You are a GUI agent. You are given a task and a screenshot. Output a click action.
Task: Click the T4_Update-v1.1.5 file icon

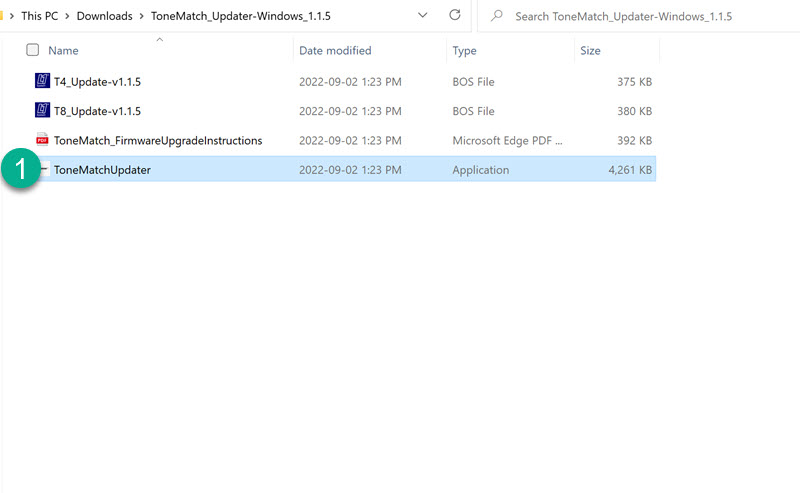pyautogui.click(x=43, y=82)
